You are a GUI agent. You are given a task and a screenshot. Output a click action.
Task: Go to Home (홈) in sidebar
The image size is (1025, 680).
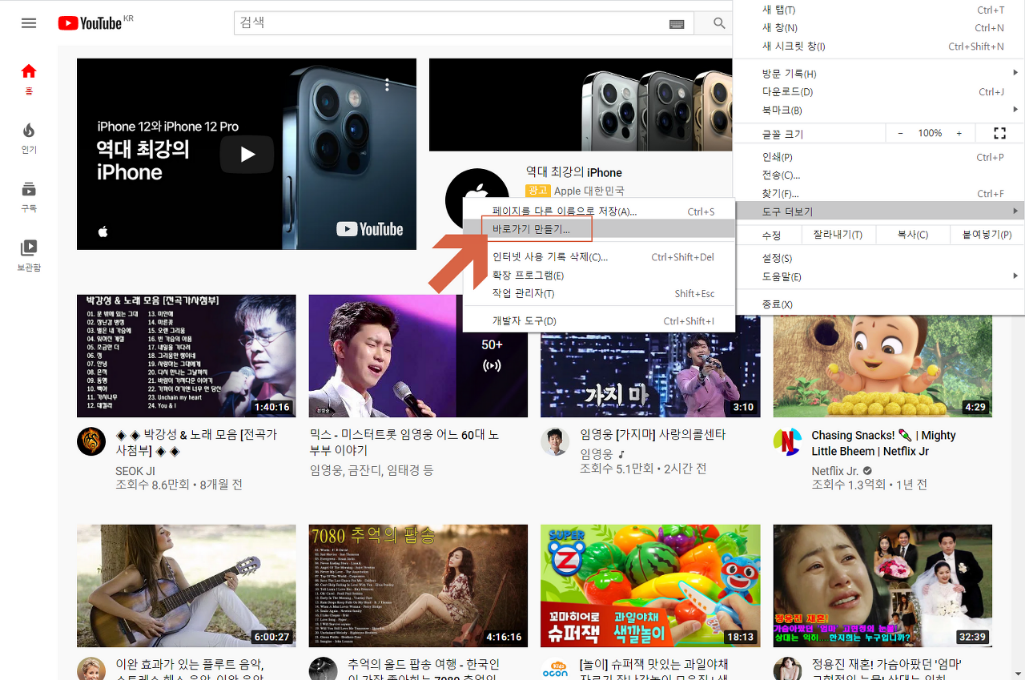point(29,79)
